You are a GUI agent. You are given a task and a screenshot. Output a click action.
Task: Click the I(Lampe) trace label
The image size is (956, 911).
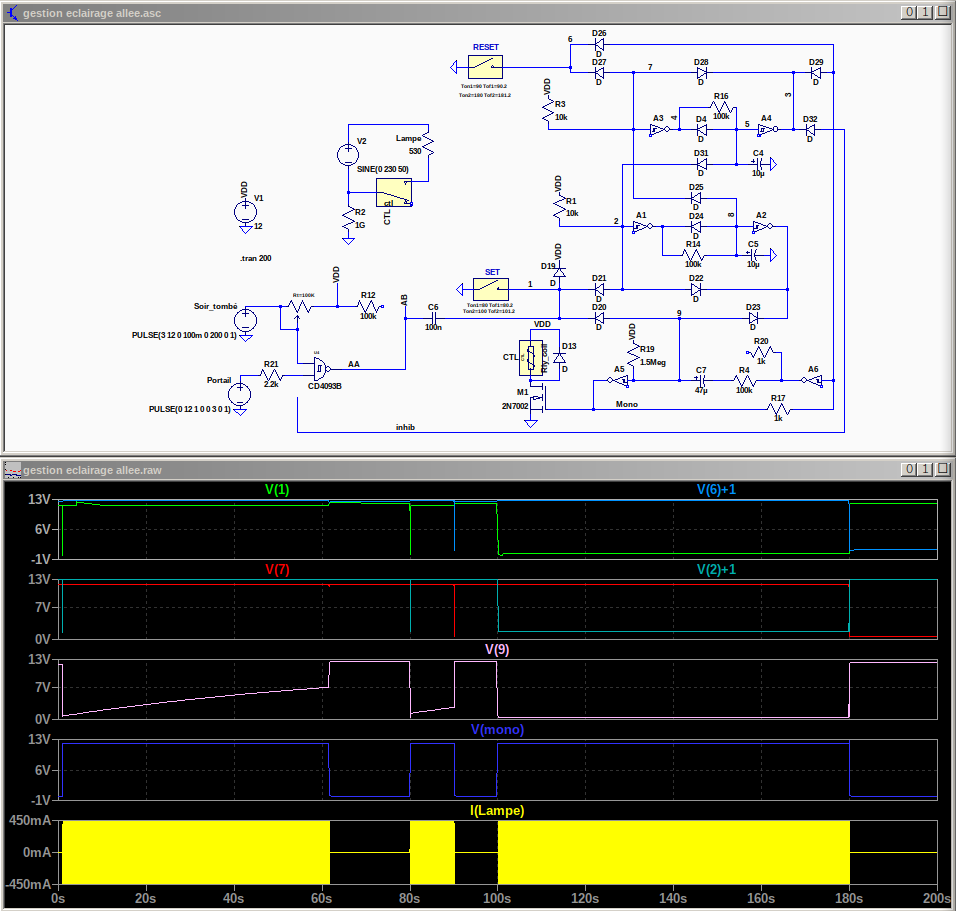(497, 809)
